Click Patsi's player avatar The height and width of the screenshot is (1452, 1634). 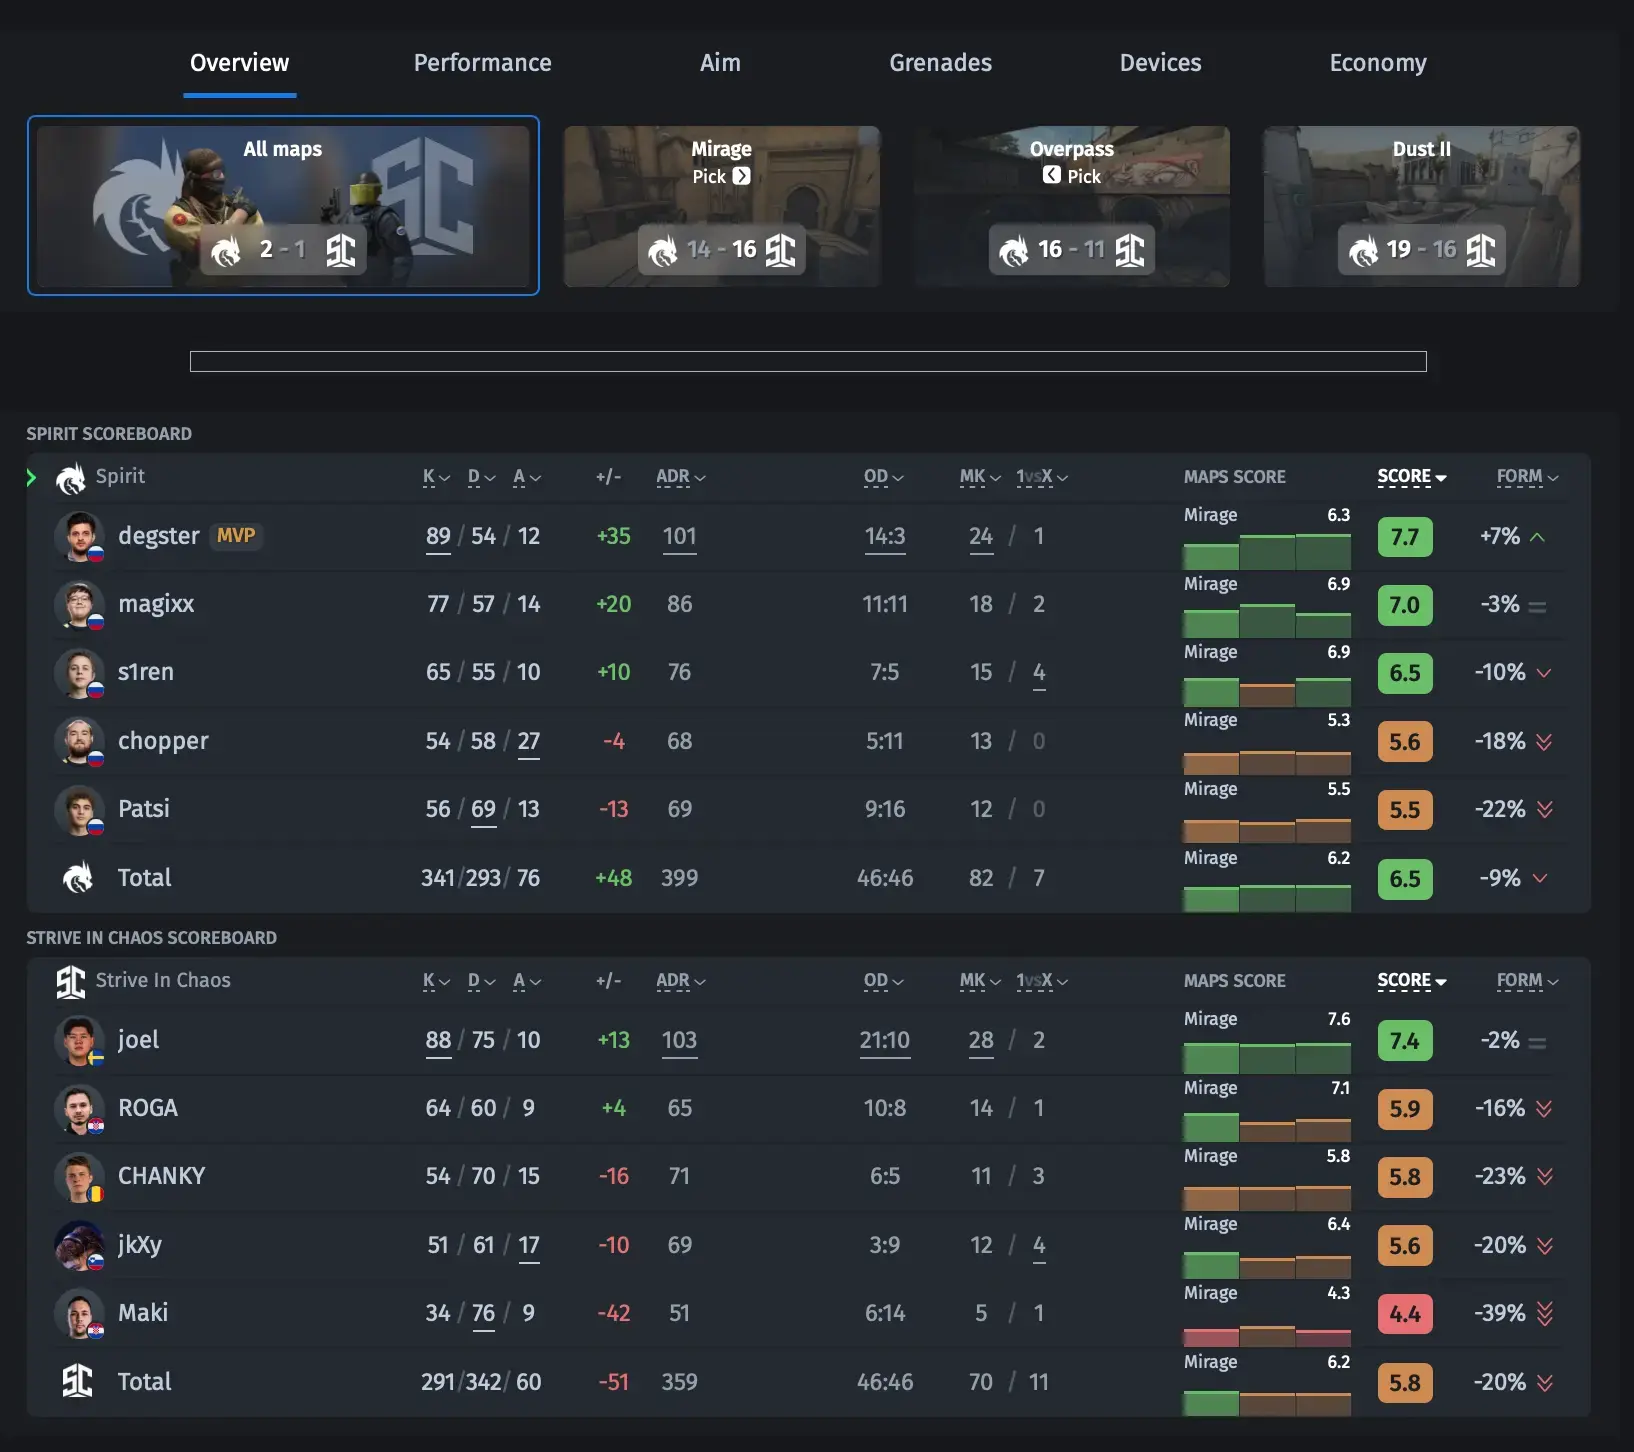[79, 809]
